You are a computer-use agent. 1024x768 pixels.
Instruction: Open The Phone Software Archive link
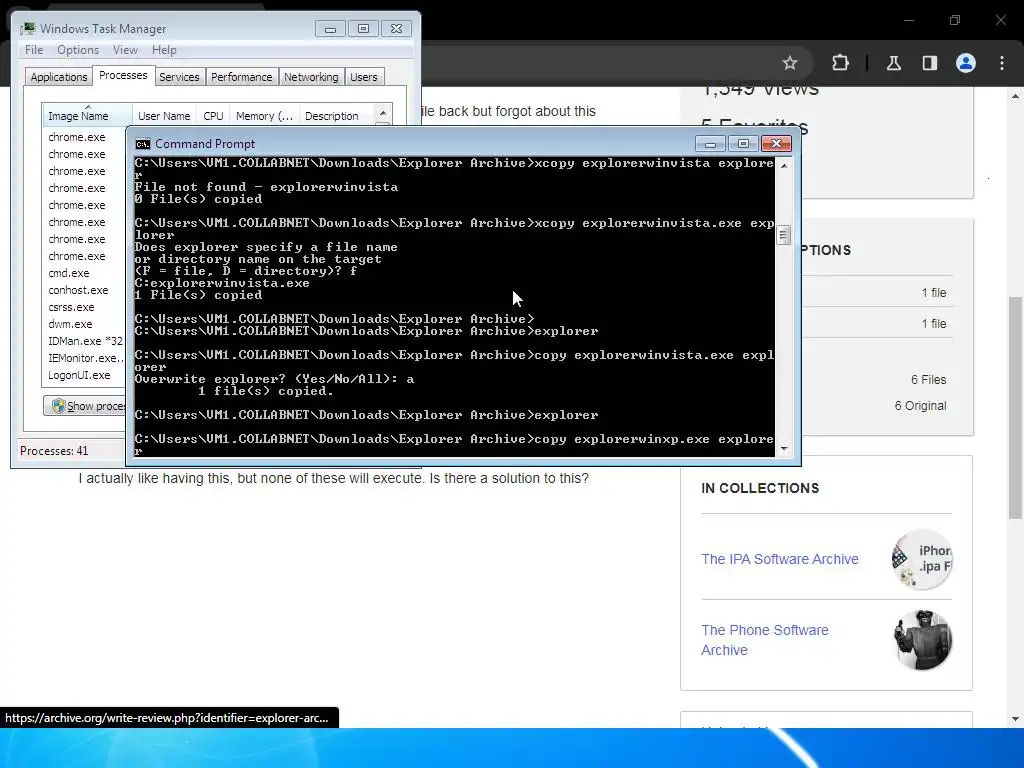tap(765, 640)
